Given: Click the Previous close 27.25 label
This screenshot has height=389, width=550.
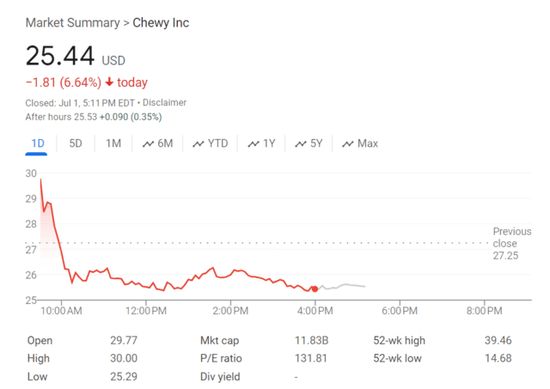Looking at the screenshot, I should coord(512,243).
